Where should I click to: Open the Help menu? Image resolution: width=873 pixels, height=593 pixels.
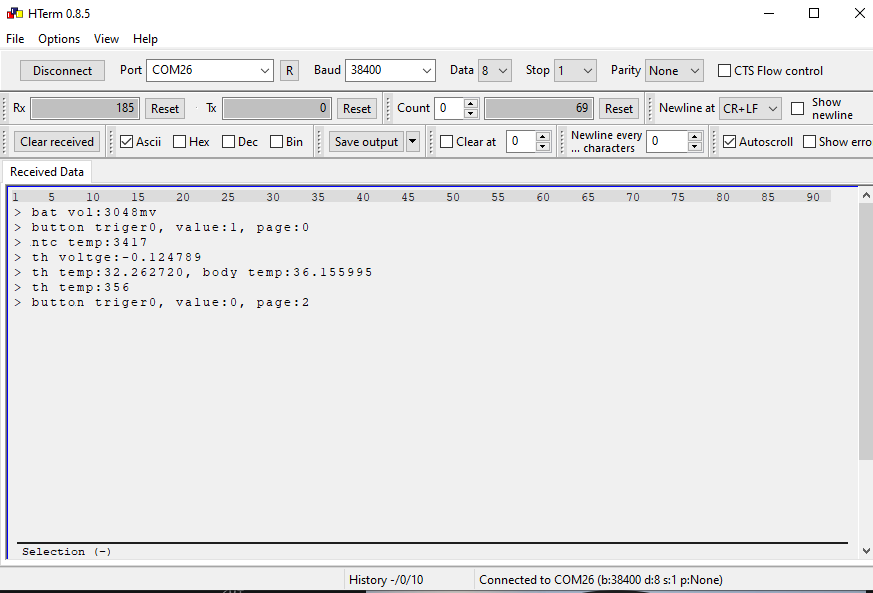(145, 39)
